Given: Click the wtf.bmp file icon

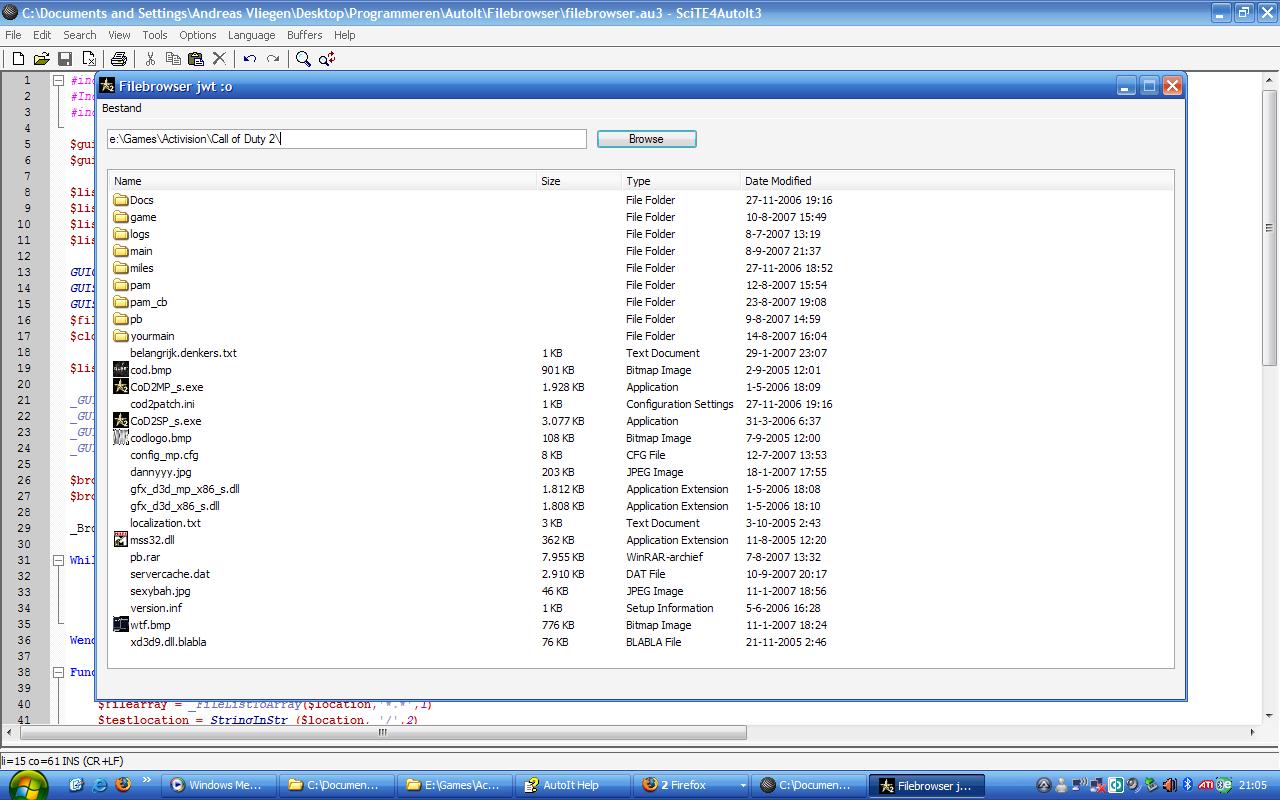Looking at the screenshot, I should [121, 625].
